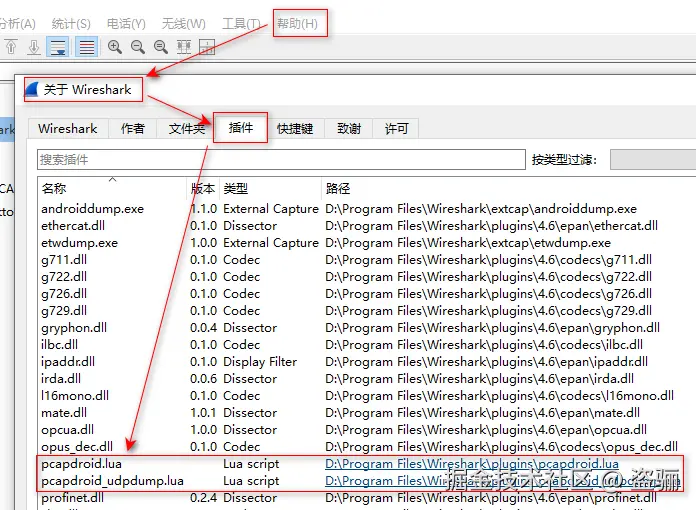The image size is (696, 510).
Task: Select the gryphon.dll plugin name
Action: pos(74,328)
